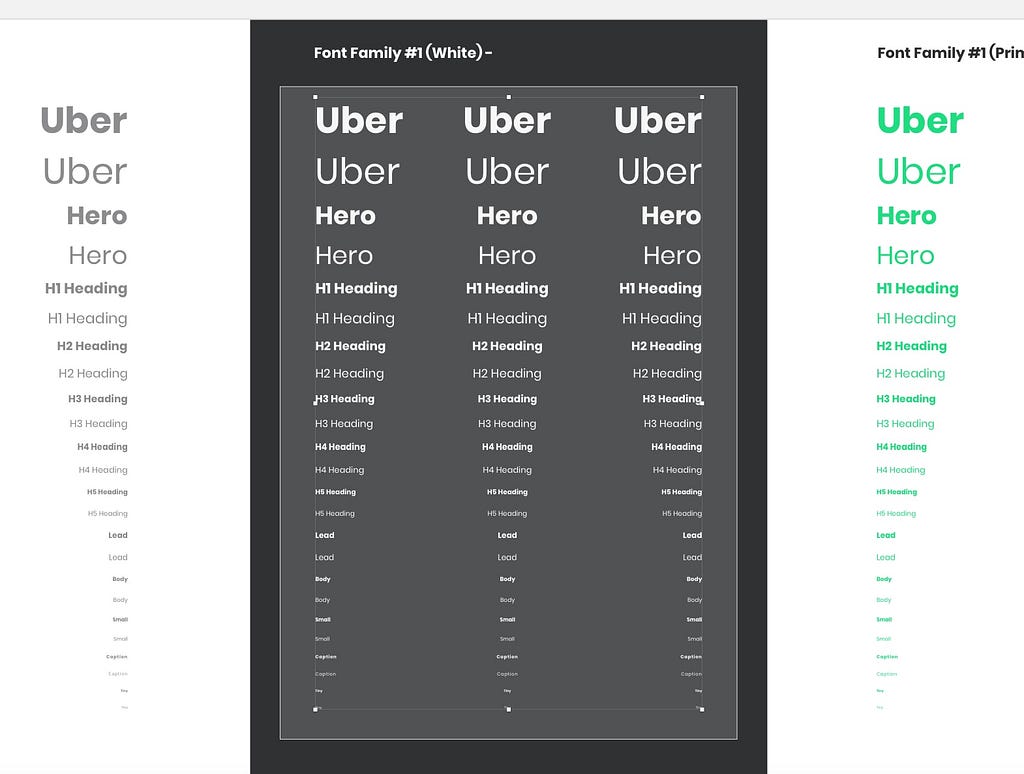Click bold white 'Lead' in the centered column
Image resolution: width=1024 pixels, height=774 pixels.
pyautogui.click(x=507, y=535)
